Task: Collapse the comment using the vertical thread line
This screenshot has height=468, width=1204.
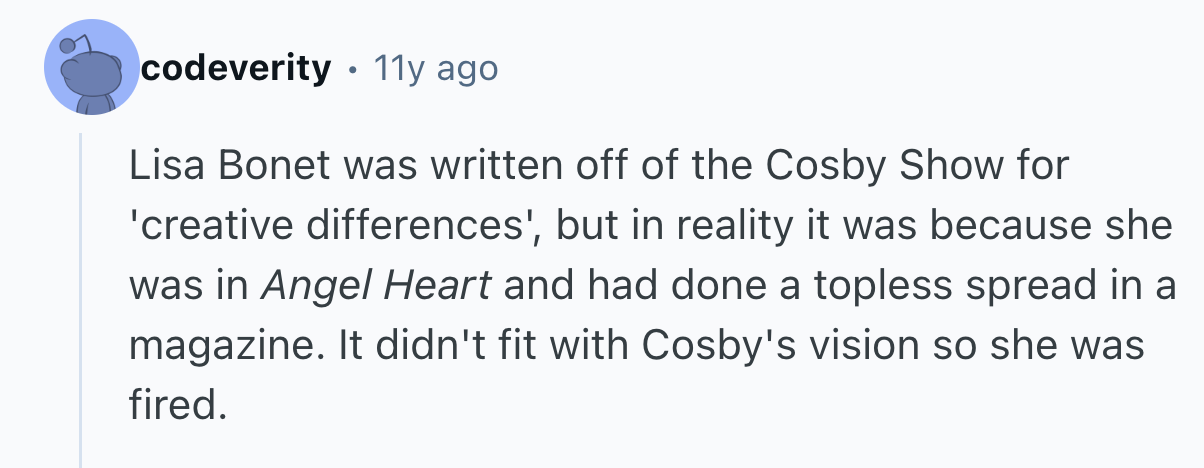Action: click(81, 300)
